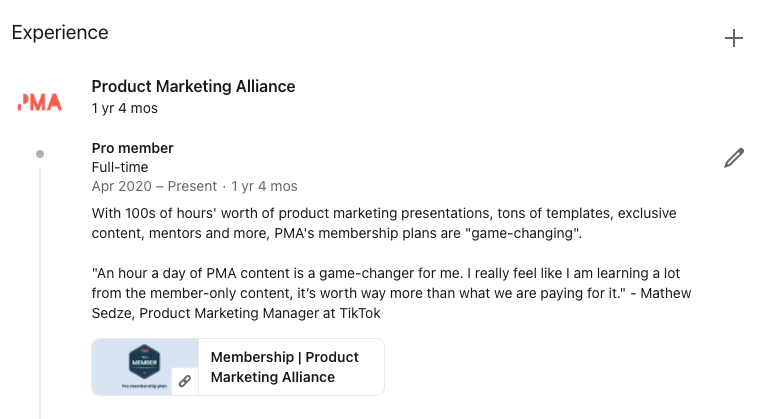Screen dimensions: 766x419
Task: Select the hexagon member badge image
Action: (x=144, y=361)
